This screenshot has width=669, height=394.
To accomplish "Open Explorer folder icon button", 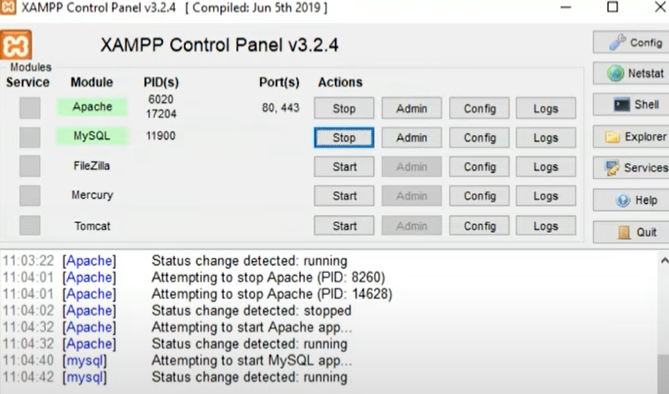I will click(631, 137).
